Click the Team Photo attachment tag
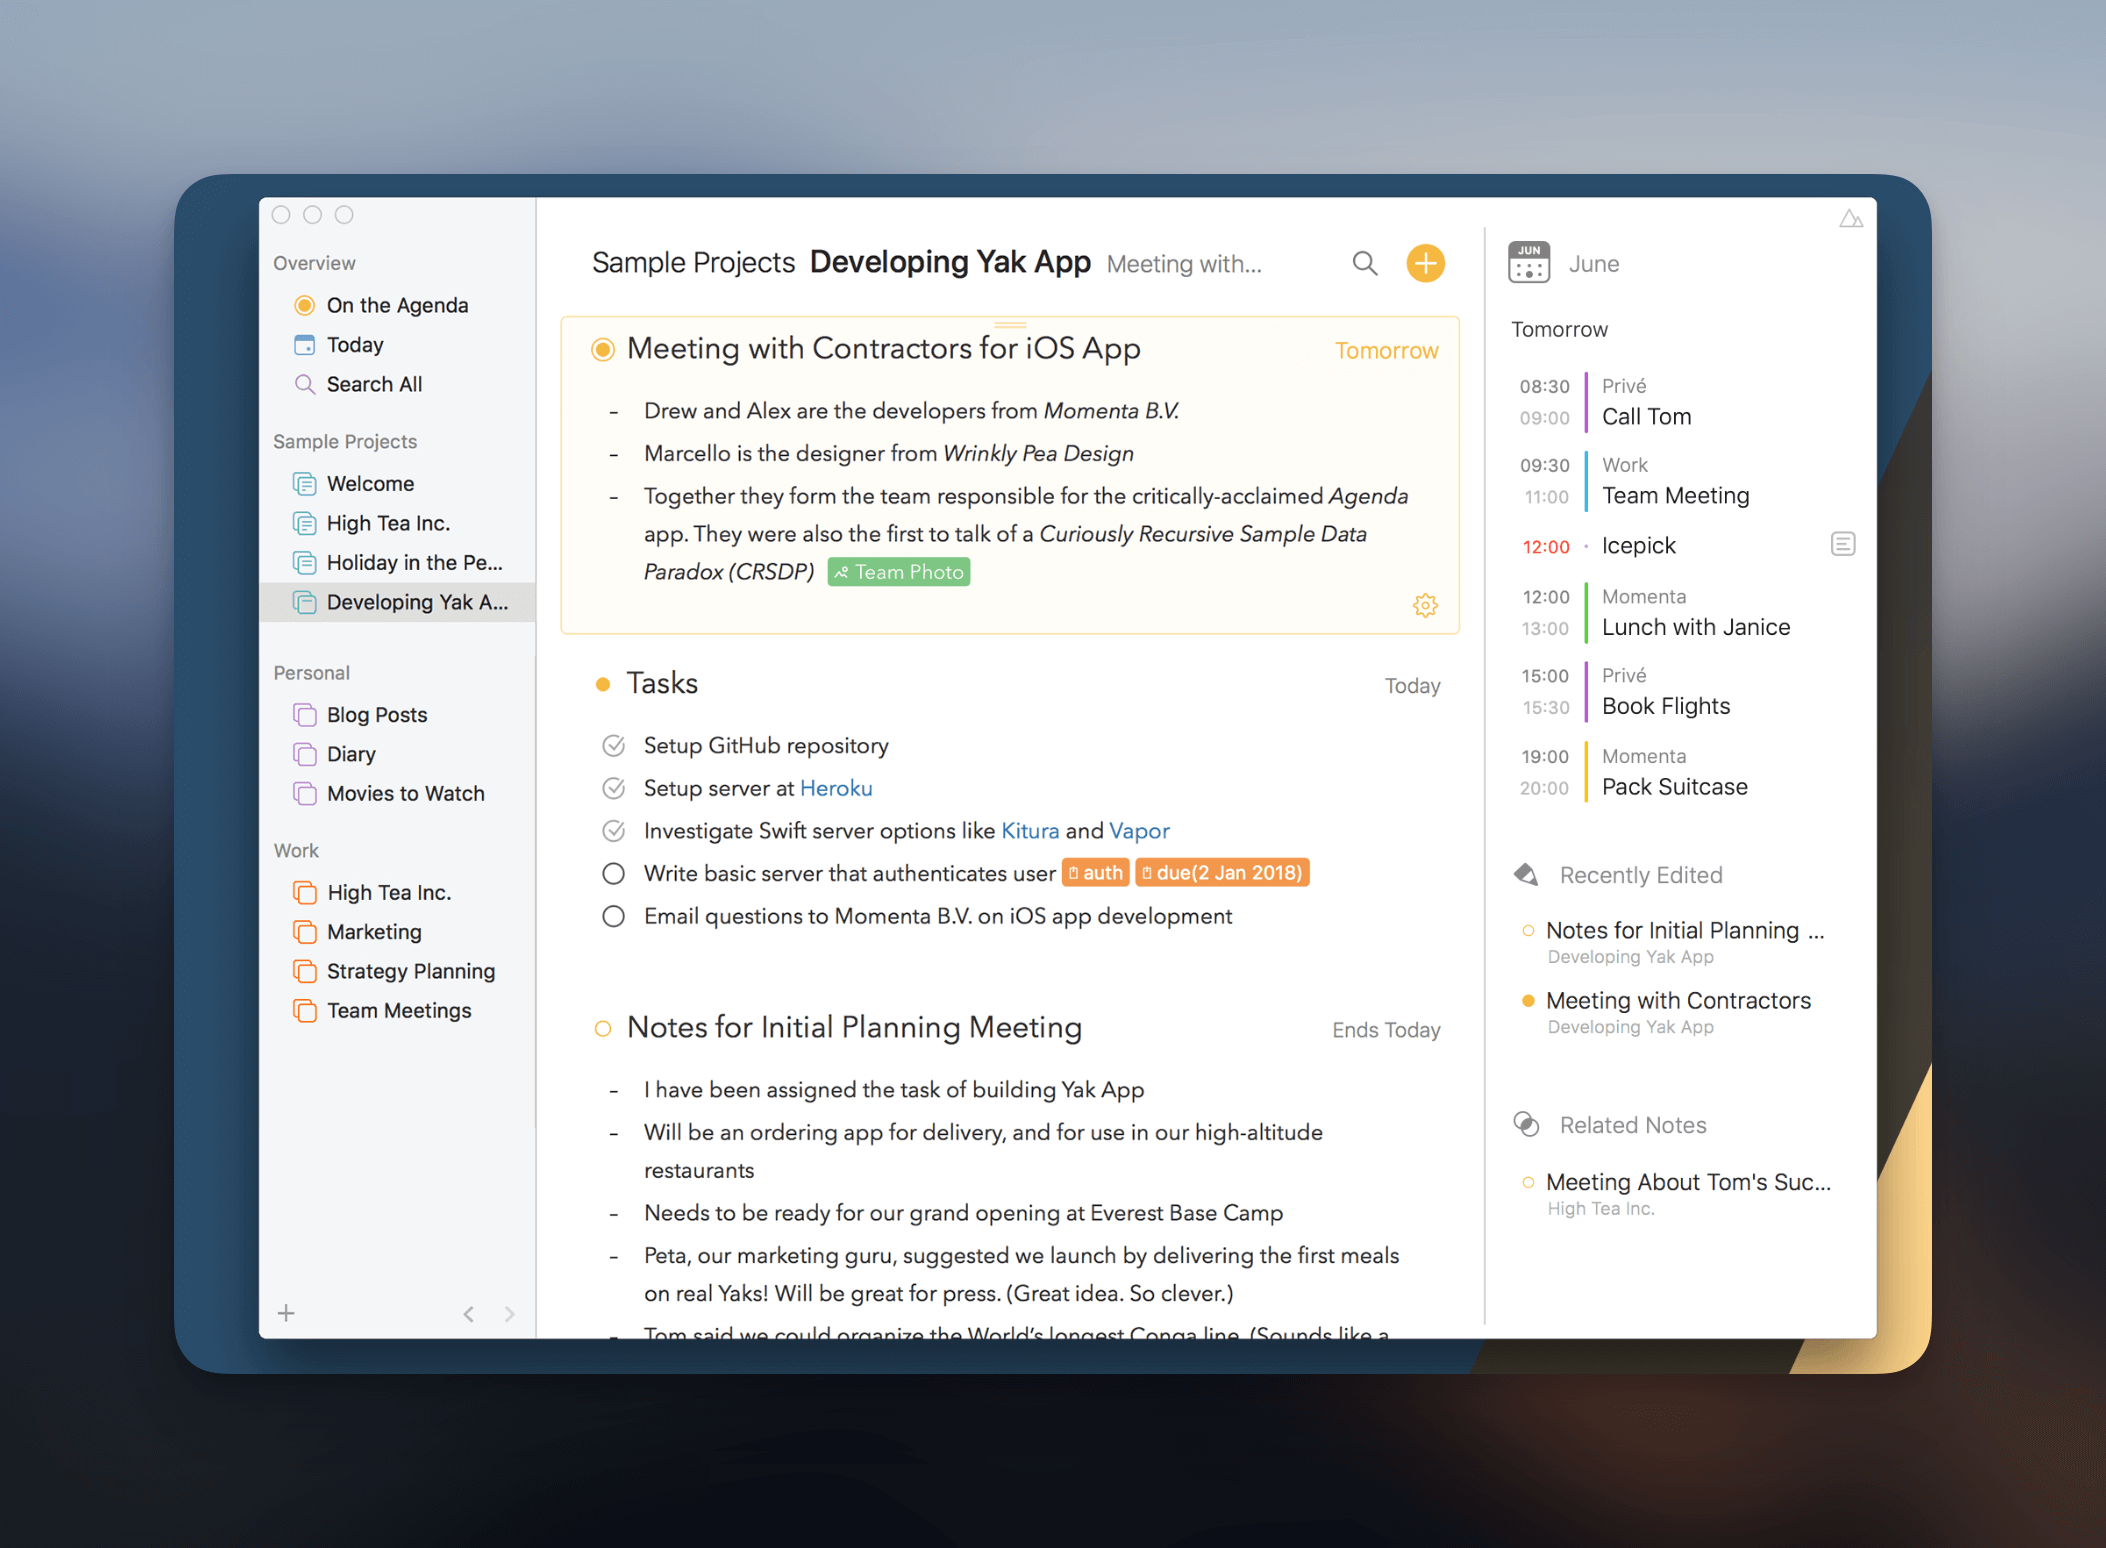Image resolution: width=2106 pixels, height=1548 pixels. point(898,572)
